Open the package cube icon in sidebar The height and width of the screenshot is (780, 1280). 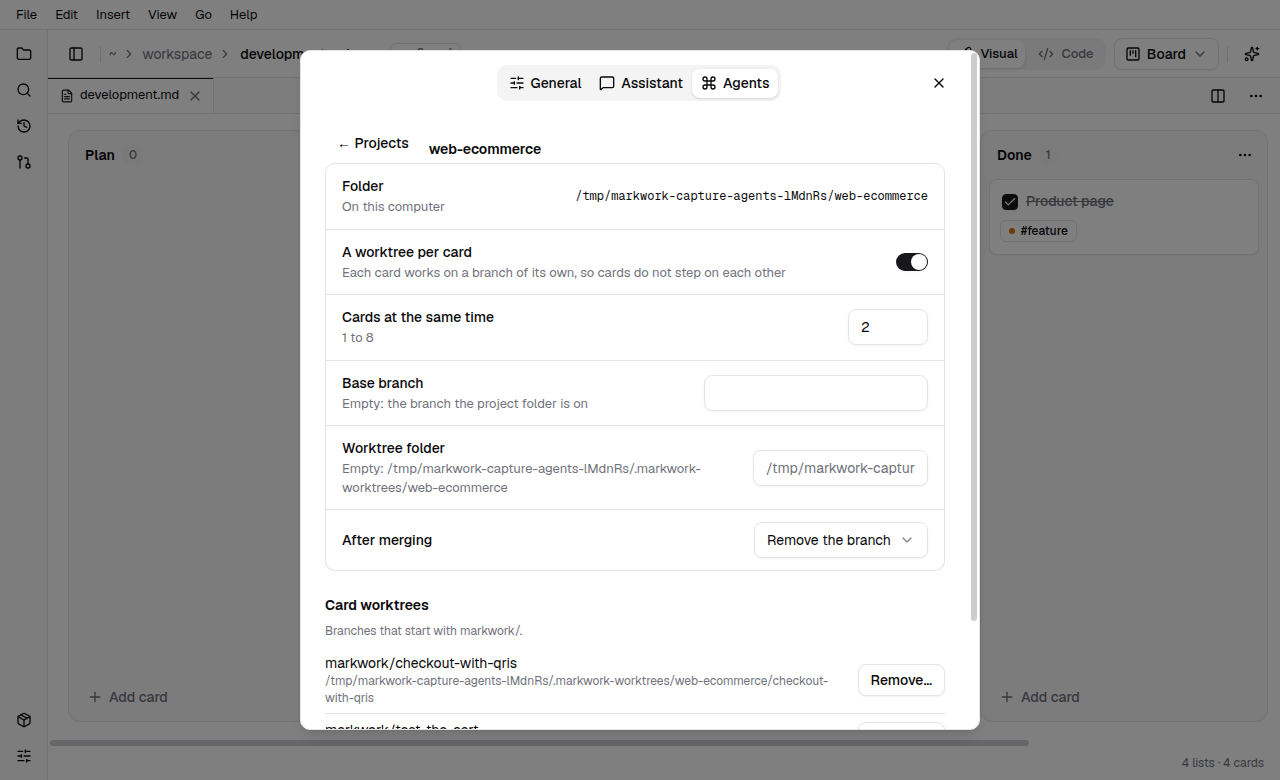pos(24,720)
